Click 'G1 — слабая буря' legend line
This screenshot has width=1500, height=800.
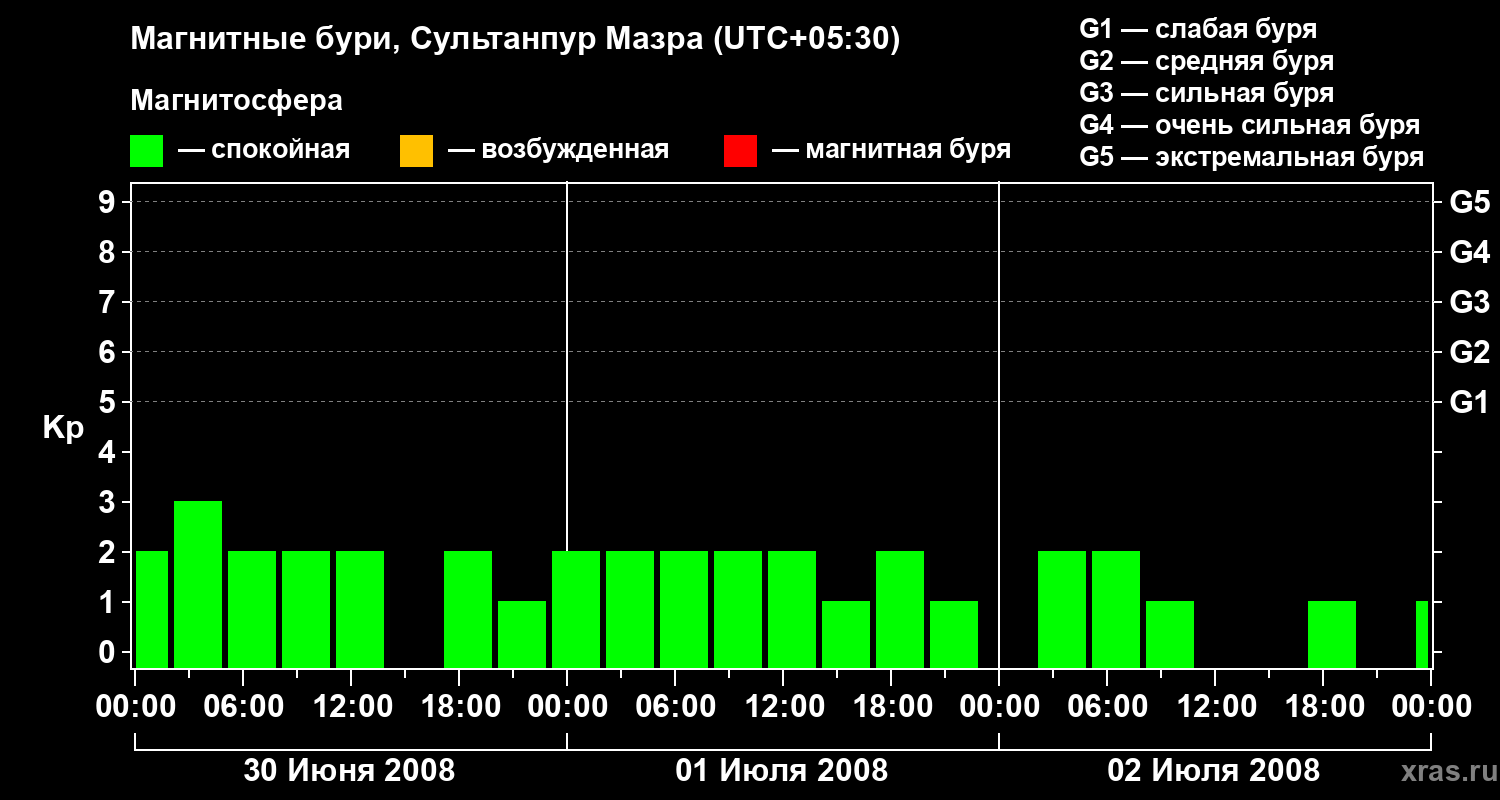point(1198,29)
